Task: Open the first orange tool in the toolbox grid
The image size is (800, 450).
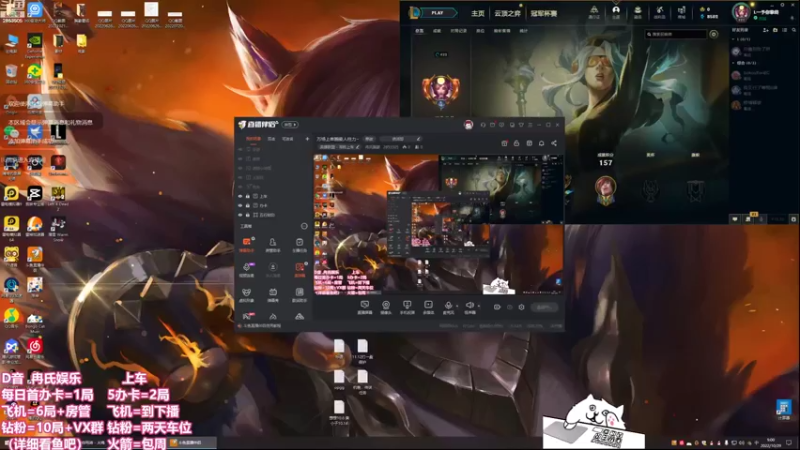Action: [x=246, y=244]
